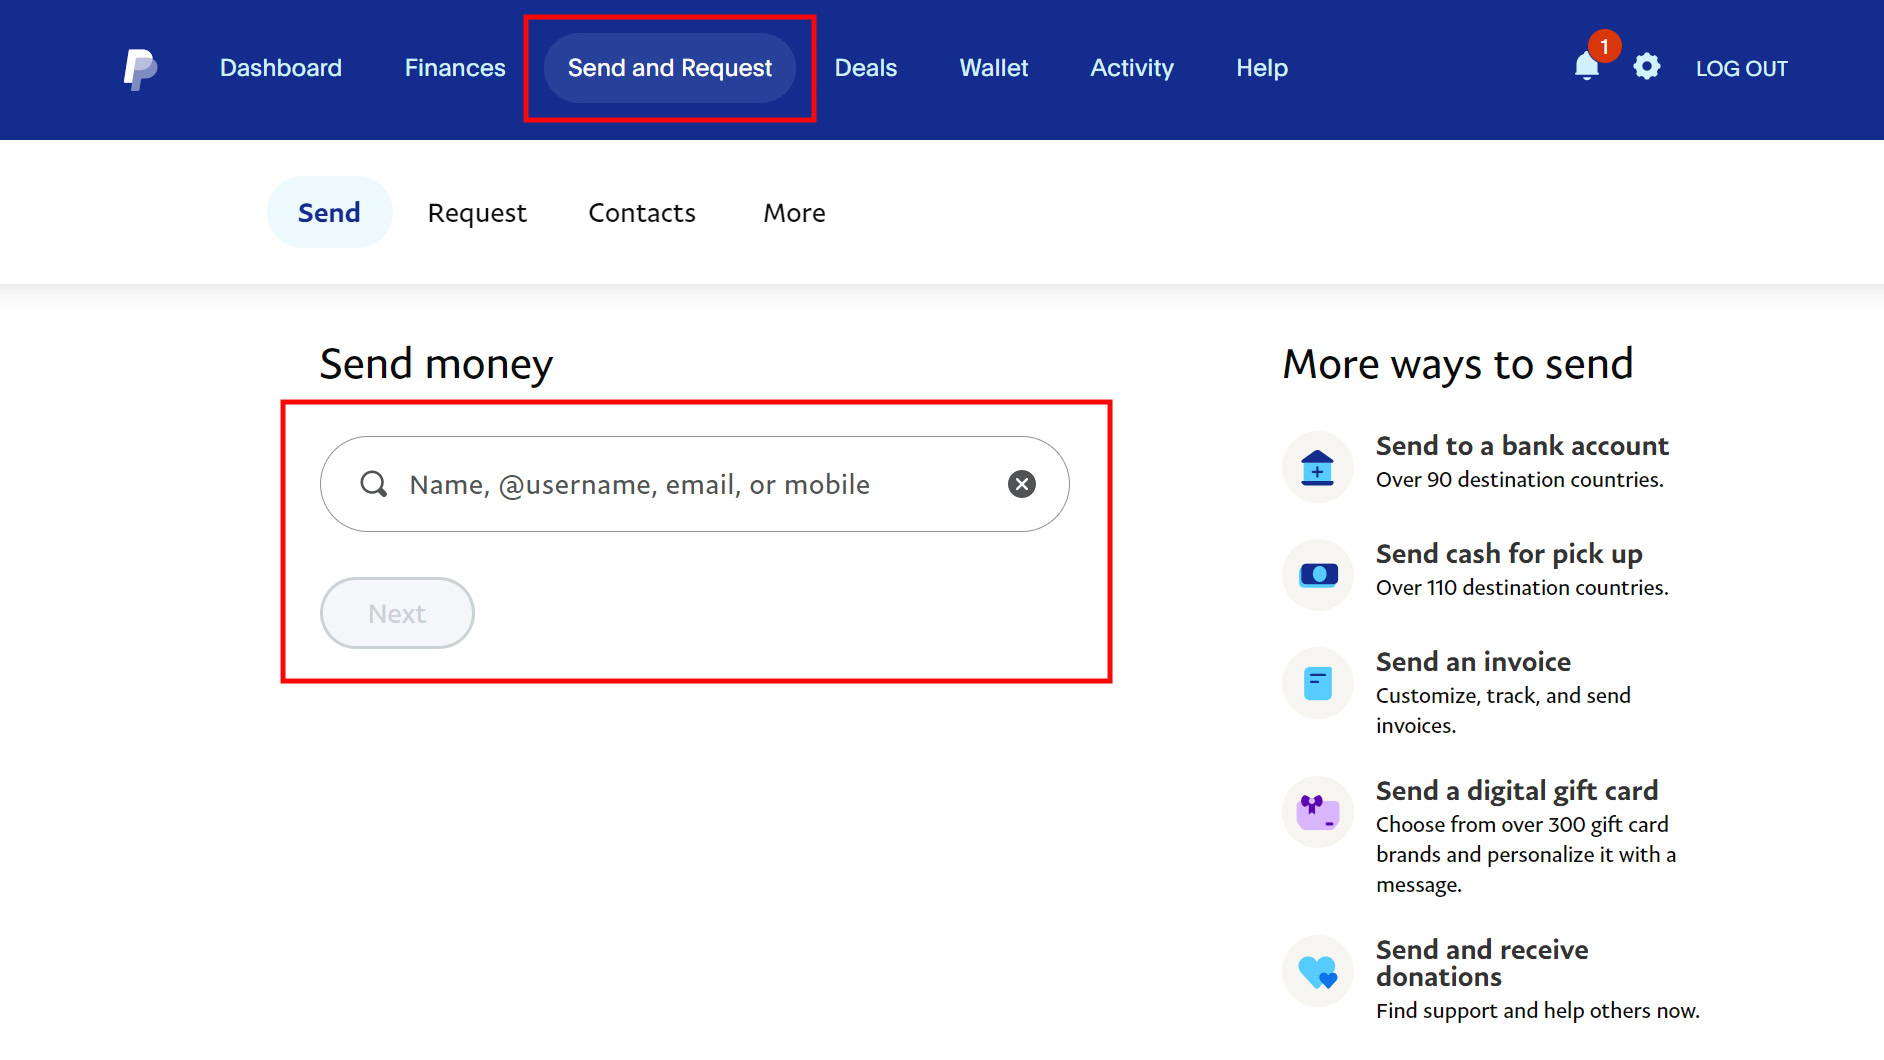
Task: Click the PayPal logo icon
Action: click(x=140, y=69)
